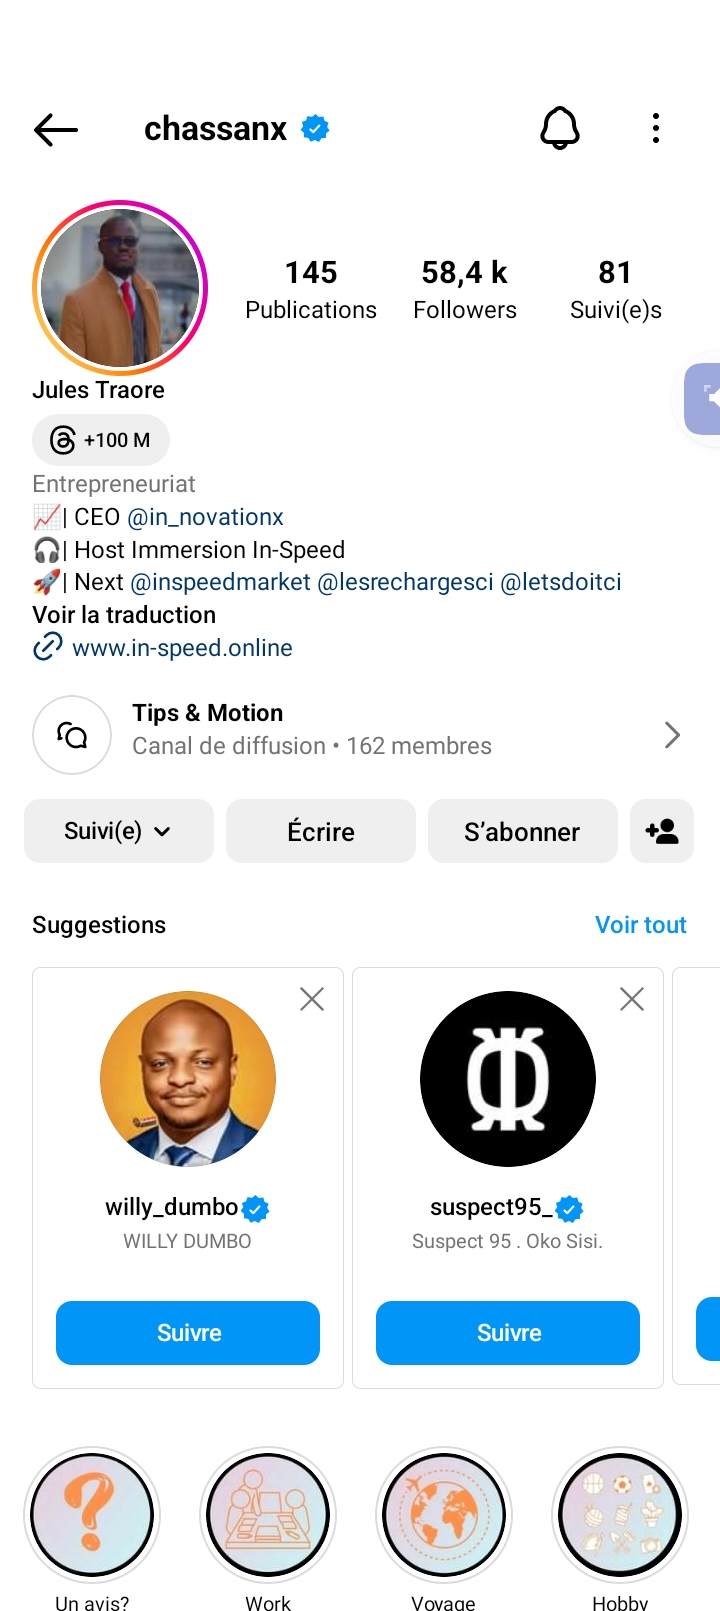View Jules Traore's profile picture story

[x=120, y=289]
